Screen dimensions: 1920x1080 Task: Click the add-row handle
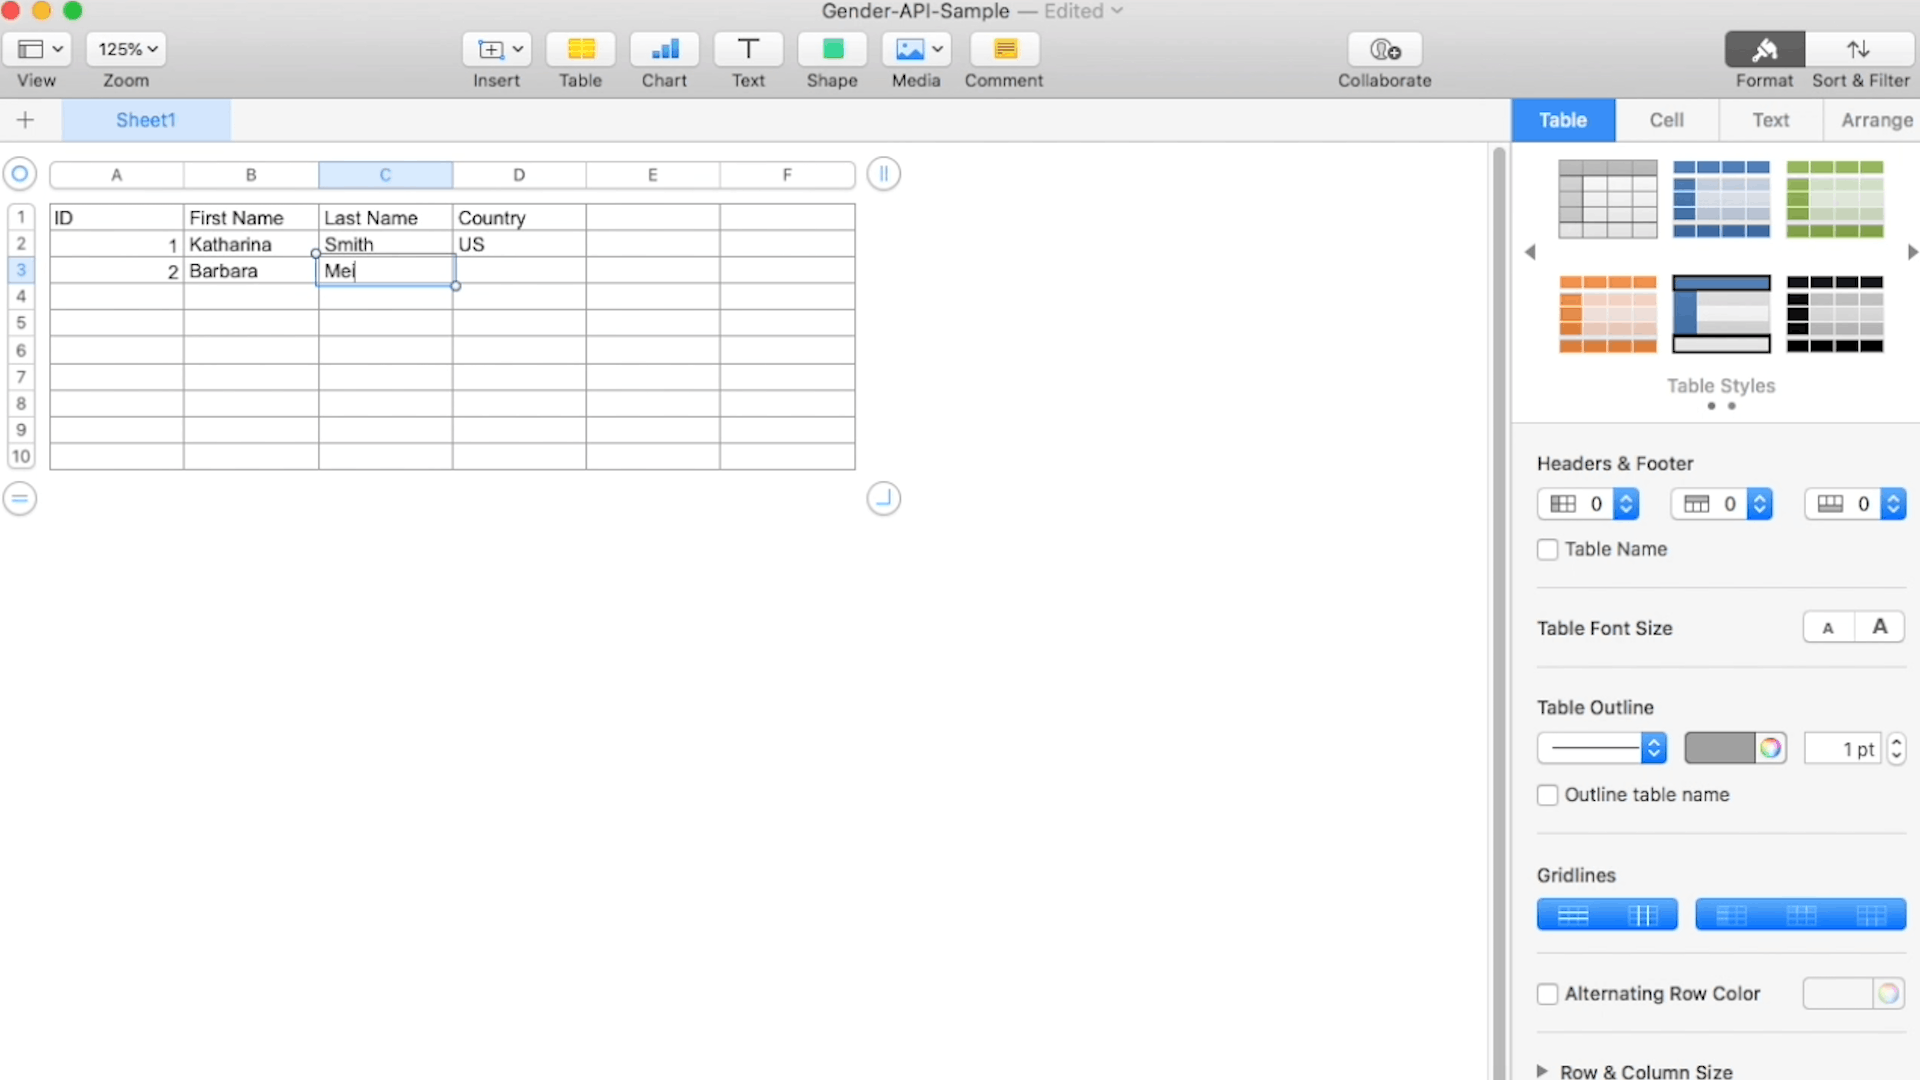click(19, 498)
